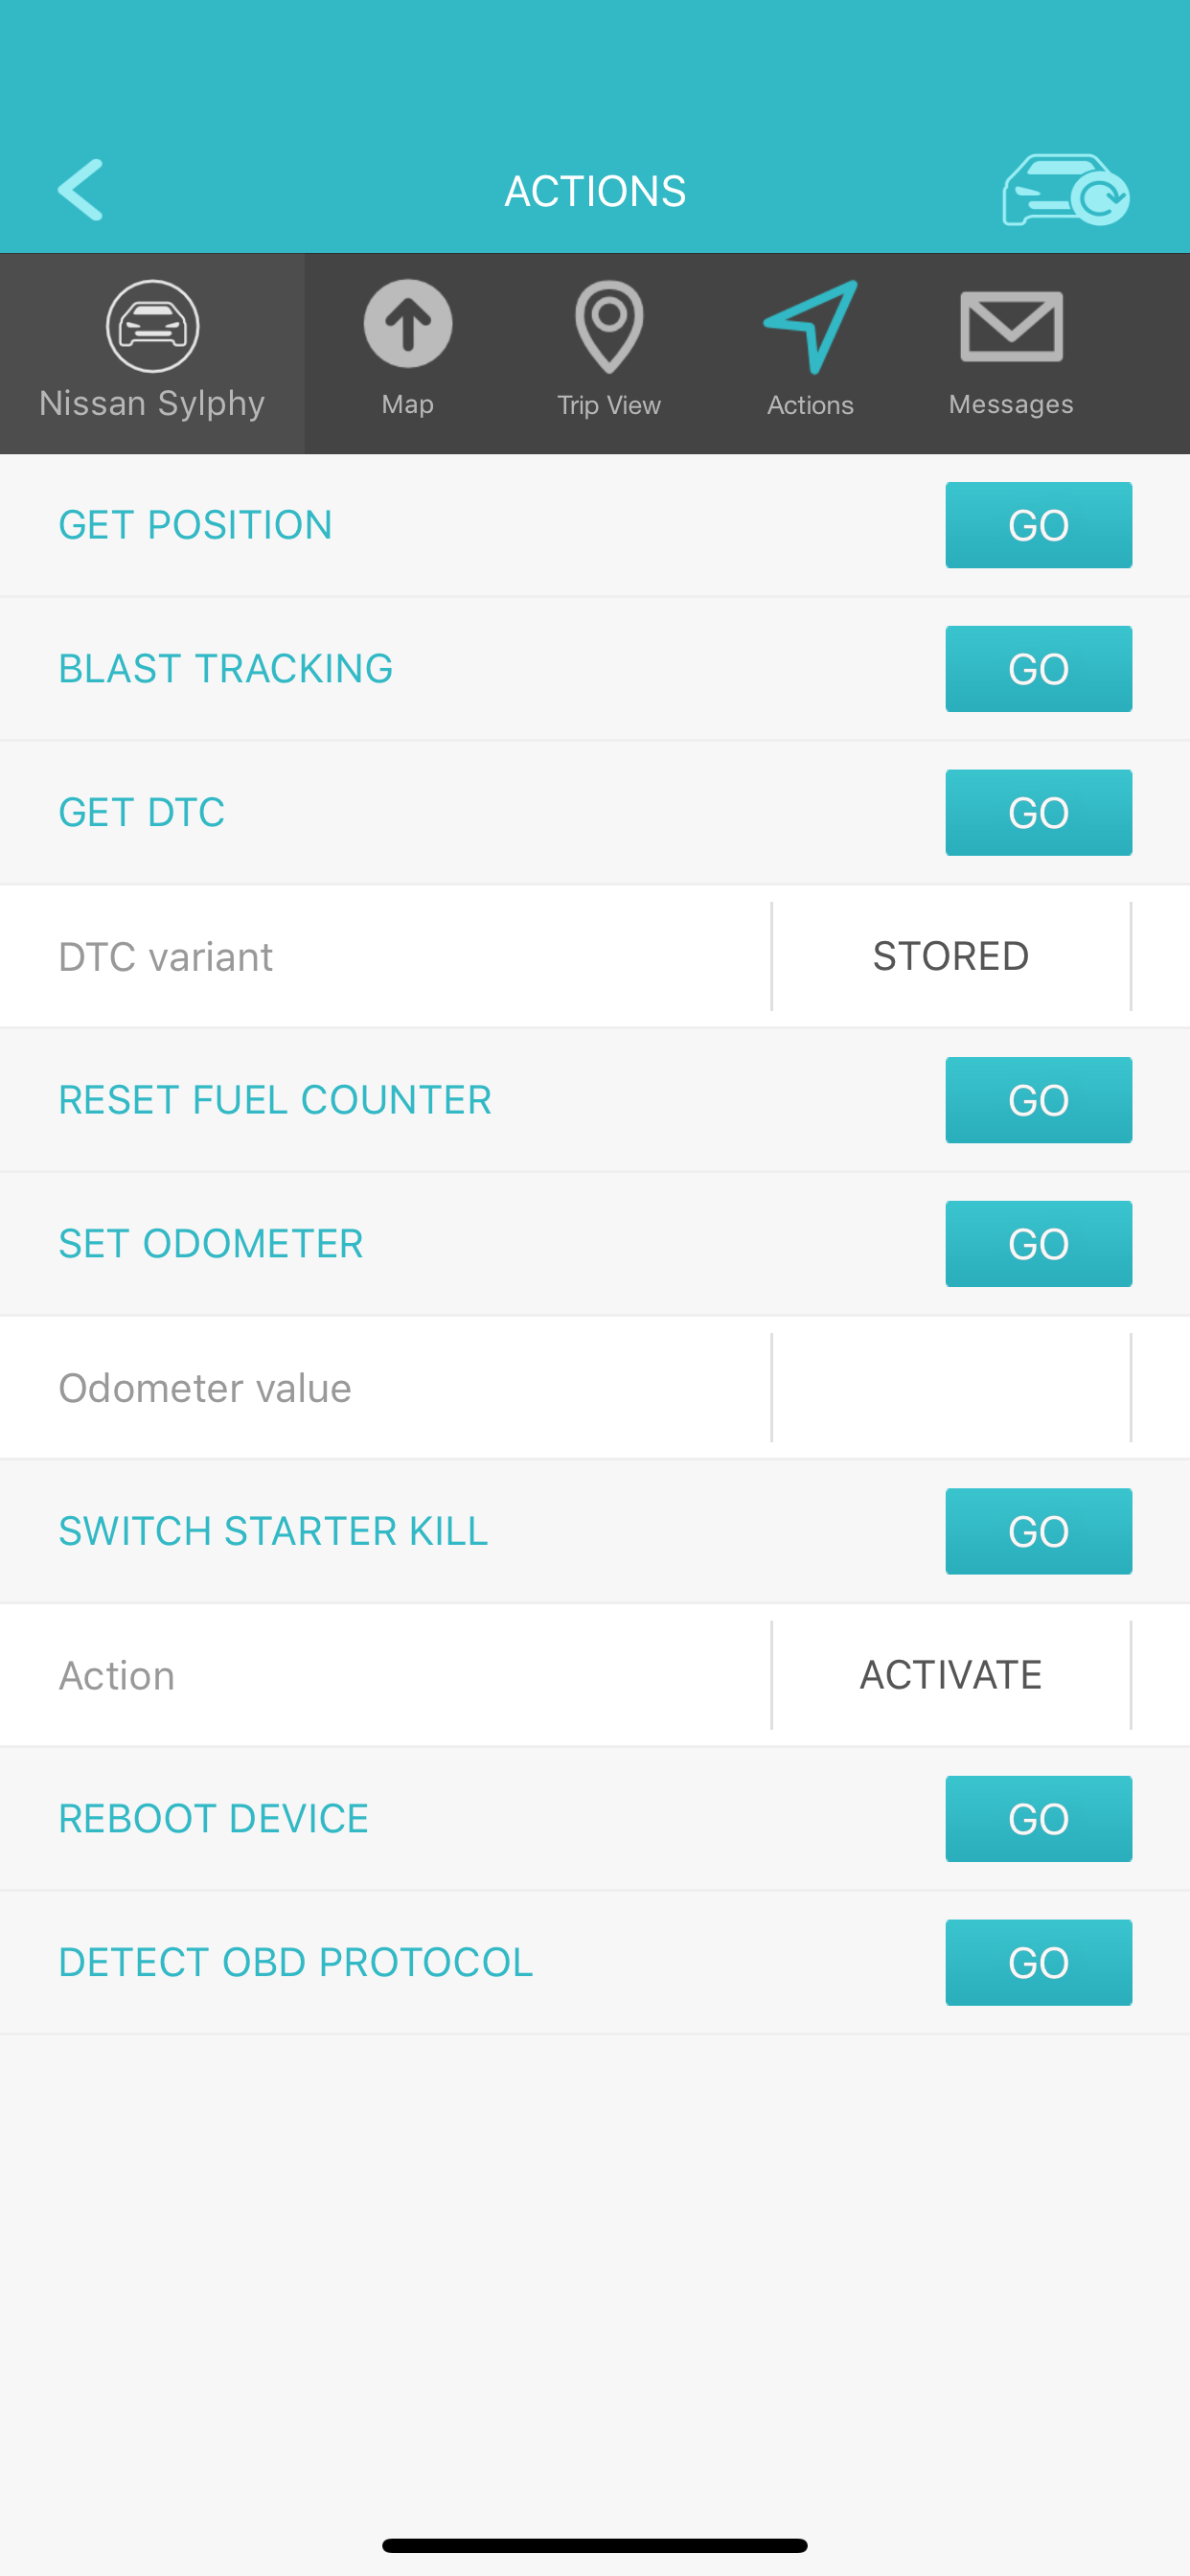
Task: Tap the Odometer value input field
Action: 951,1387
